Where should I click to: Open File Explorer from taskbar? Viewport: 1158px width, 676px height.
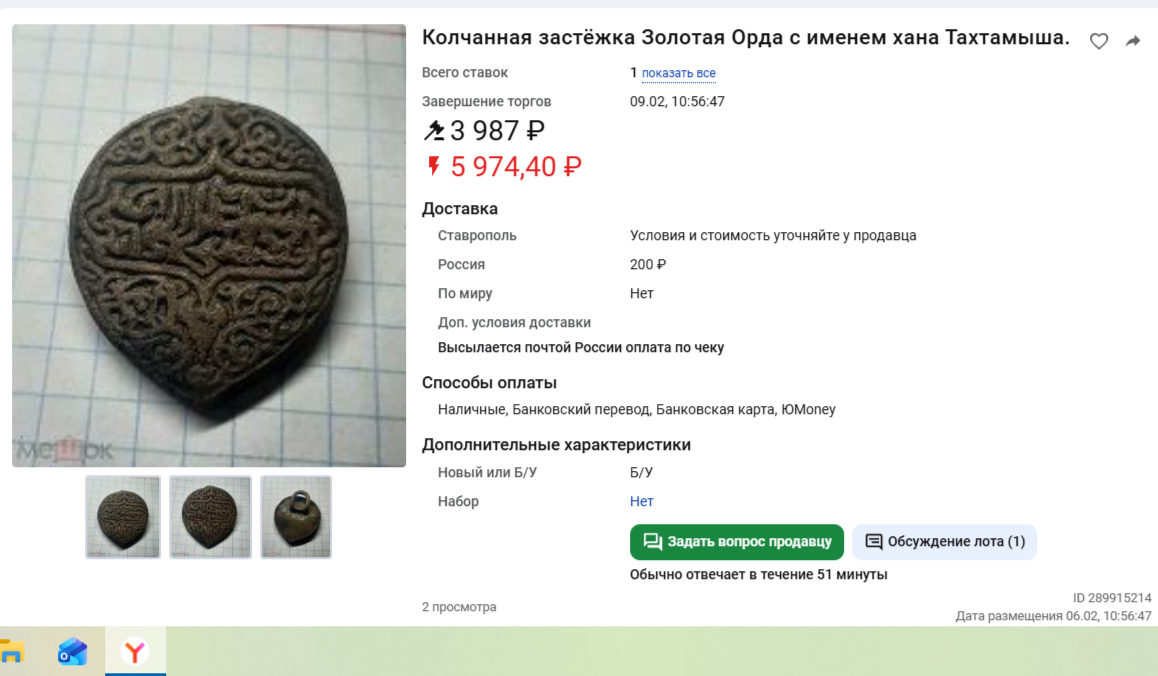[12, 652]
